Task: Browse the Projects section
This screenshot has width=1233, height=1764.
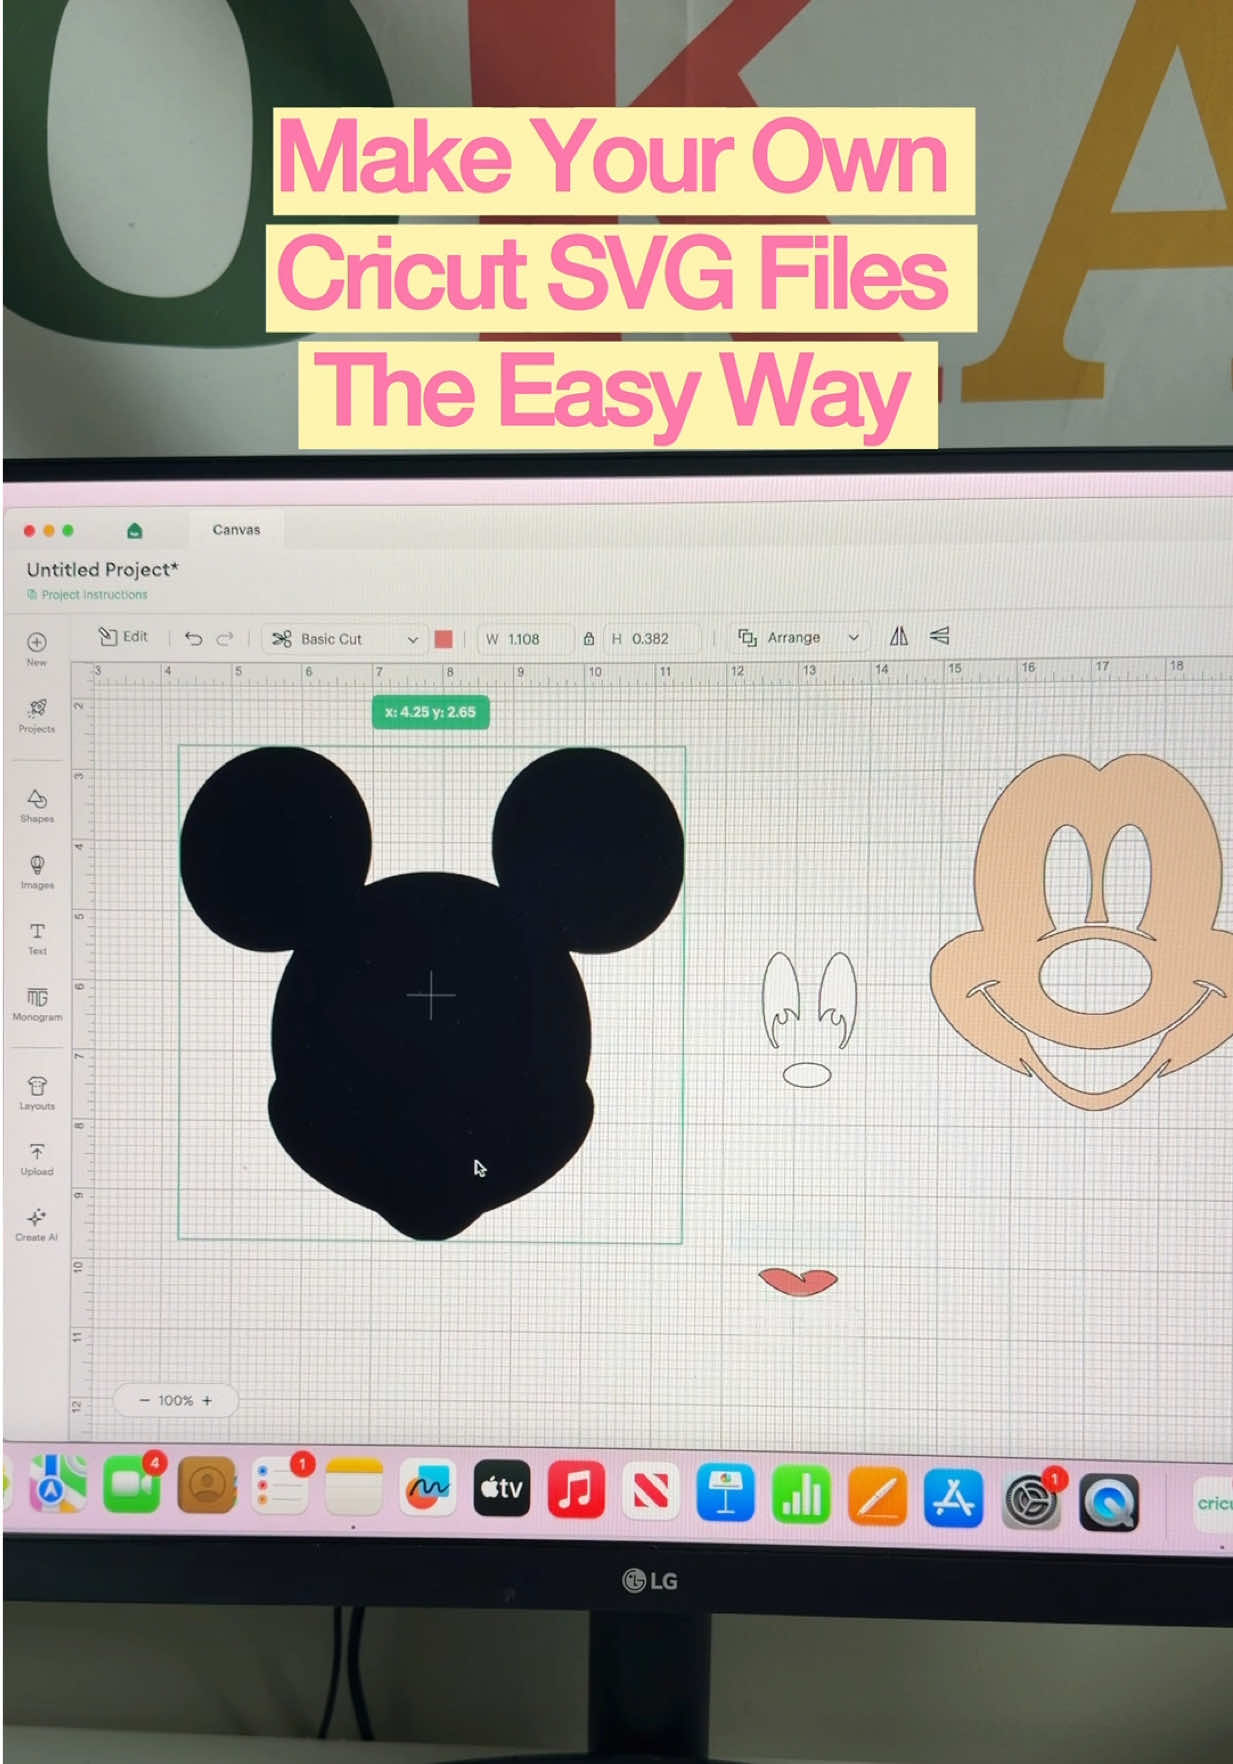Action: pyautogui.click(x=37, y=716)
